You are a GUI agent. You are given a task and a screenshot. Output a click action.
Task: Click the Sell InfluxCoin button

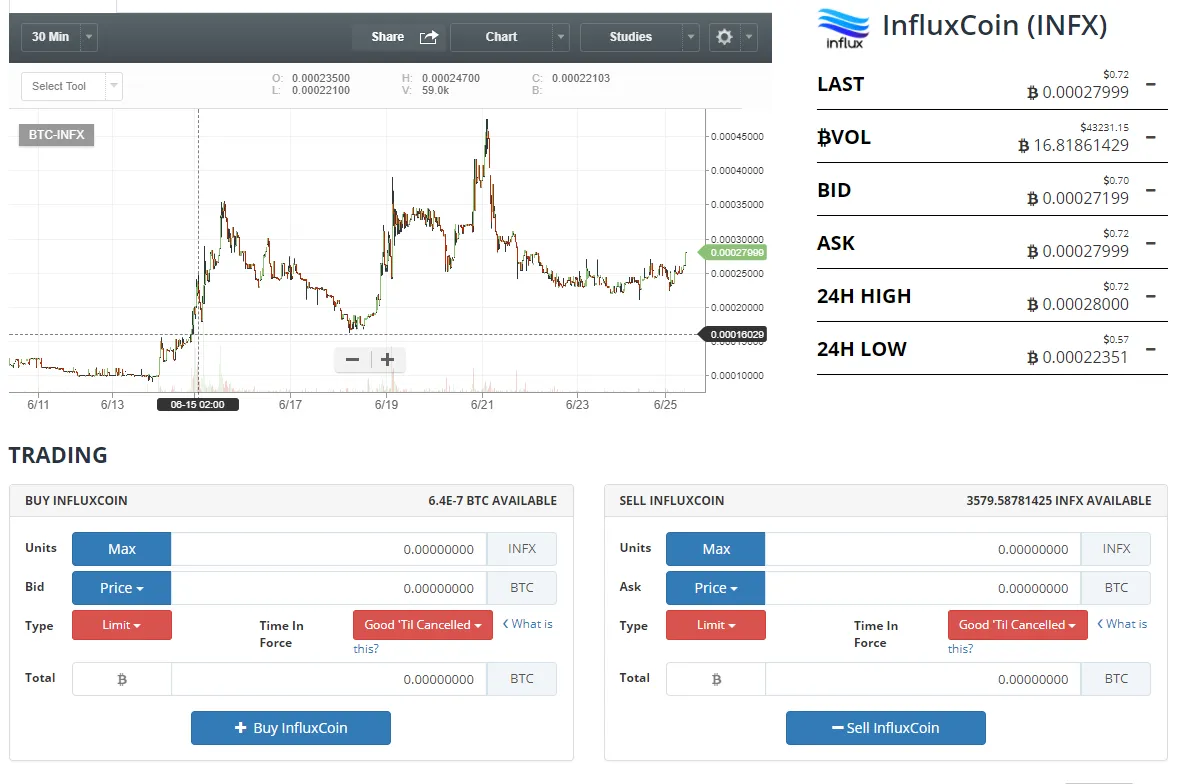[x=886, y=727]
